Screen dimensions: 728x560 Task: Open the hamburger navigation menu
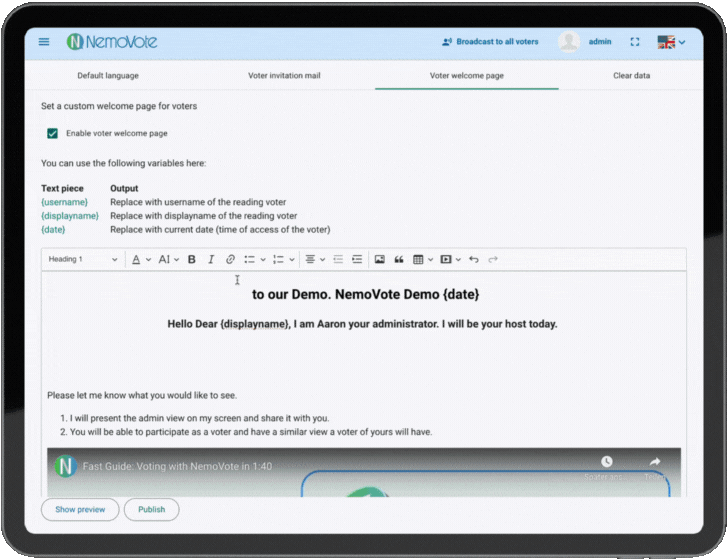coord(44,42)
